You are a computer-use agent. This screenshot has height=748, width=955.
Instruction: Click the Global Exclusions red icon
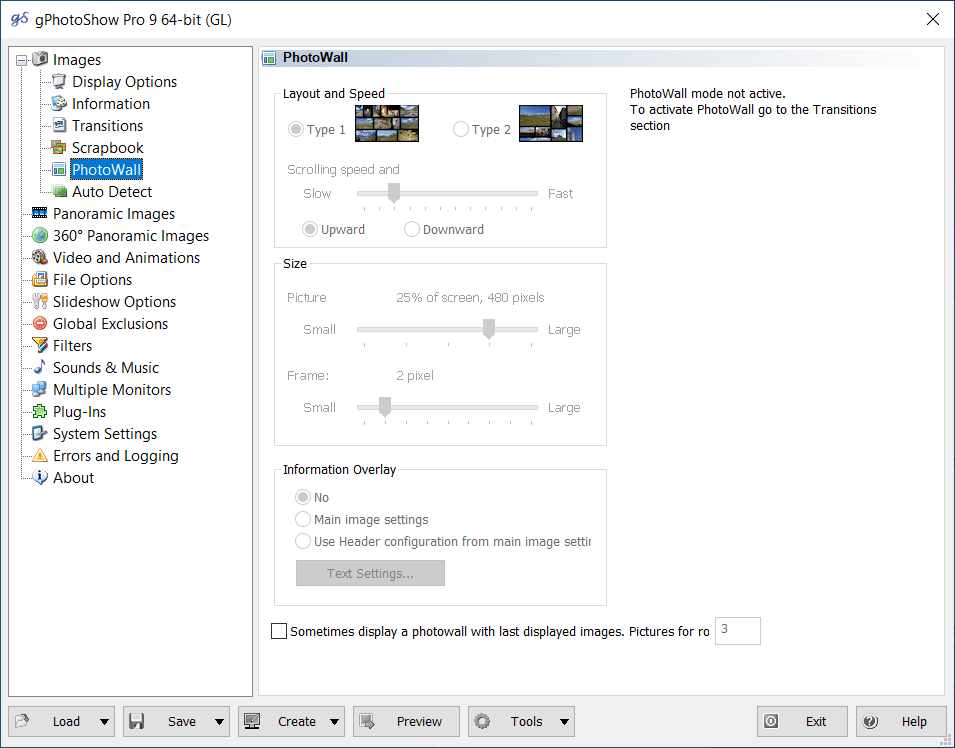[40, 323]
